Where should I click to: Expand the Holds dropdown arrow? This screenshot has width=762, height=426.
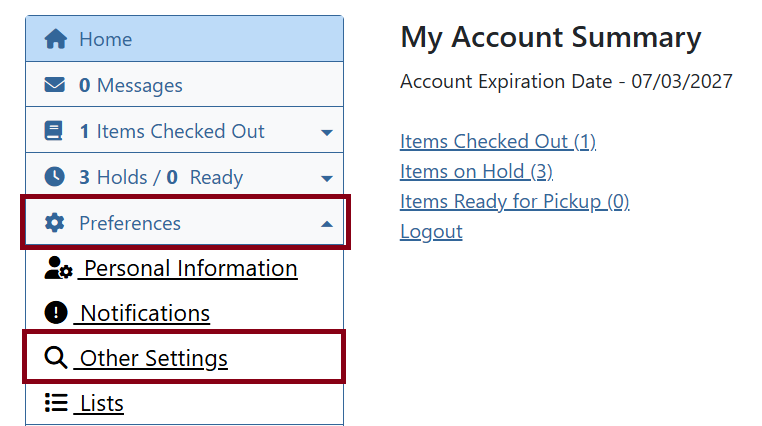point(326,178)
